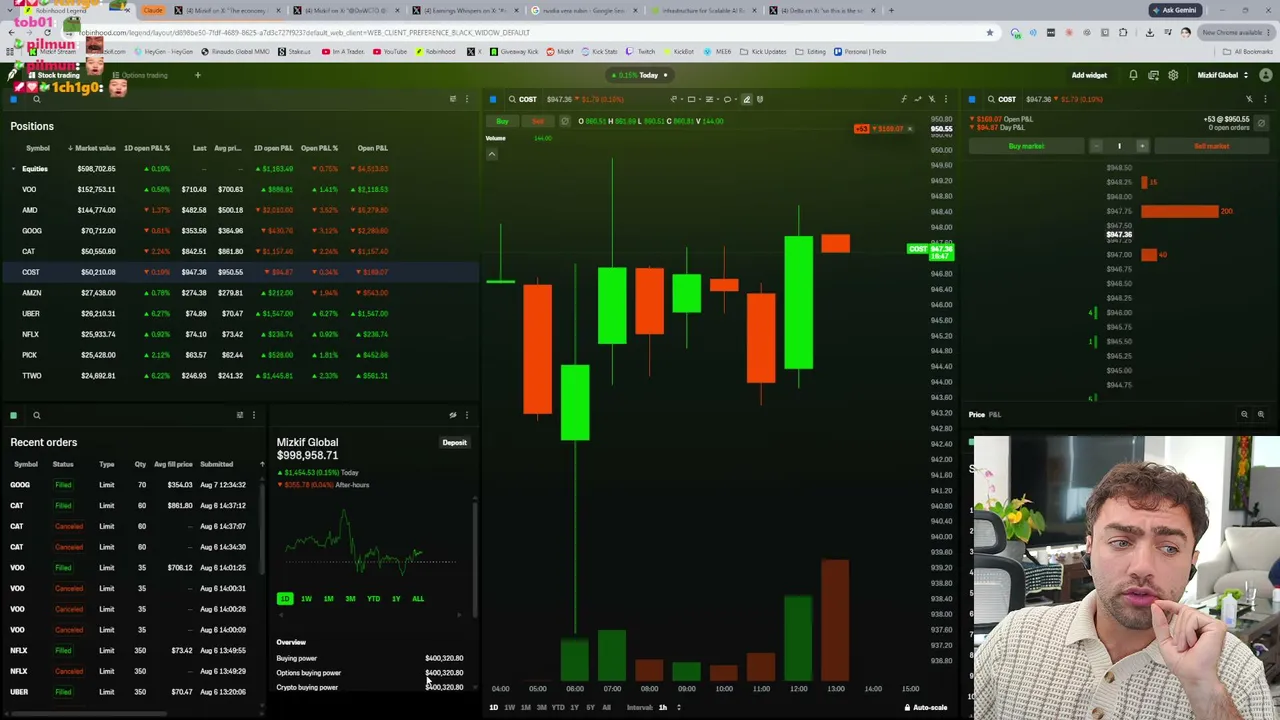
Task: Switch to the Claude browser tab
Action: 152,10
